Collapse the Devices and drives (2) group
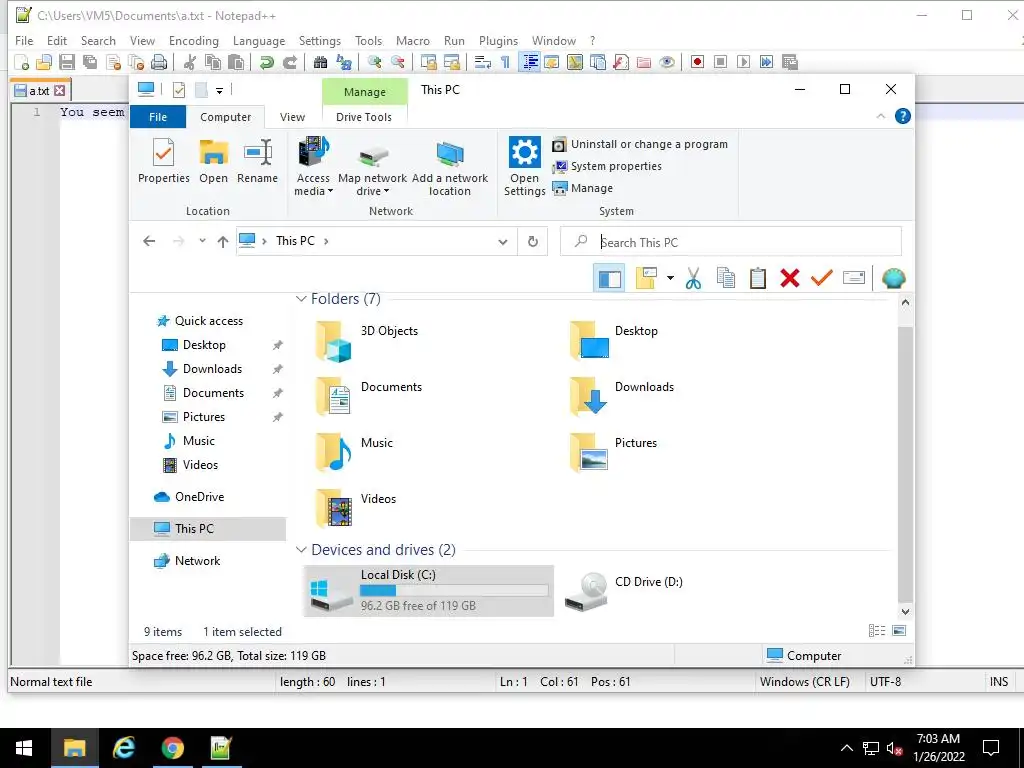Viewport: 1024px width, 768px height. (301, 550)
